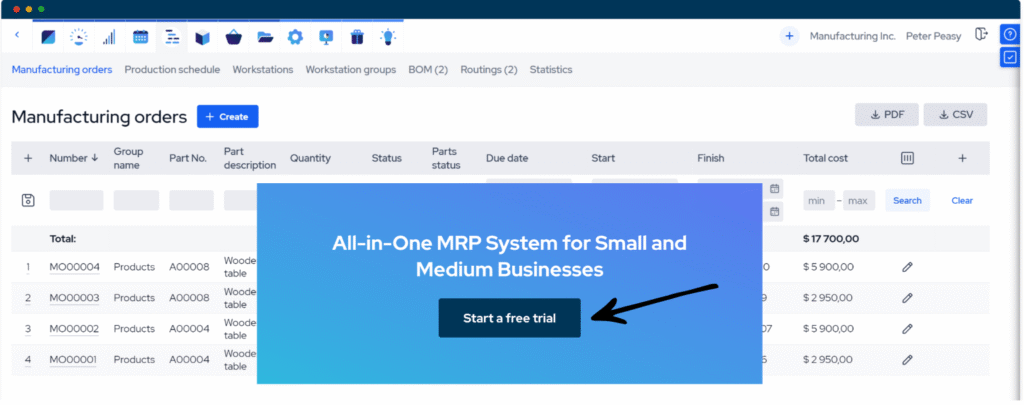The image size is (1024, 405).
Task: Select the Production planning Gantt icon
Action: (x=172, y=37)
